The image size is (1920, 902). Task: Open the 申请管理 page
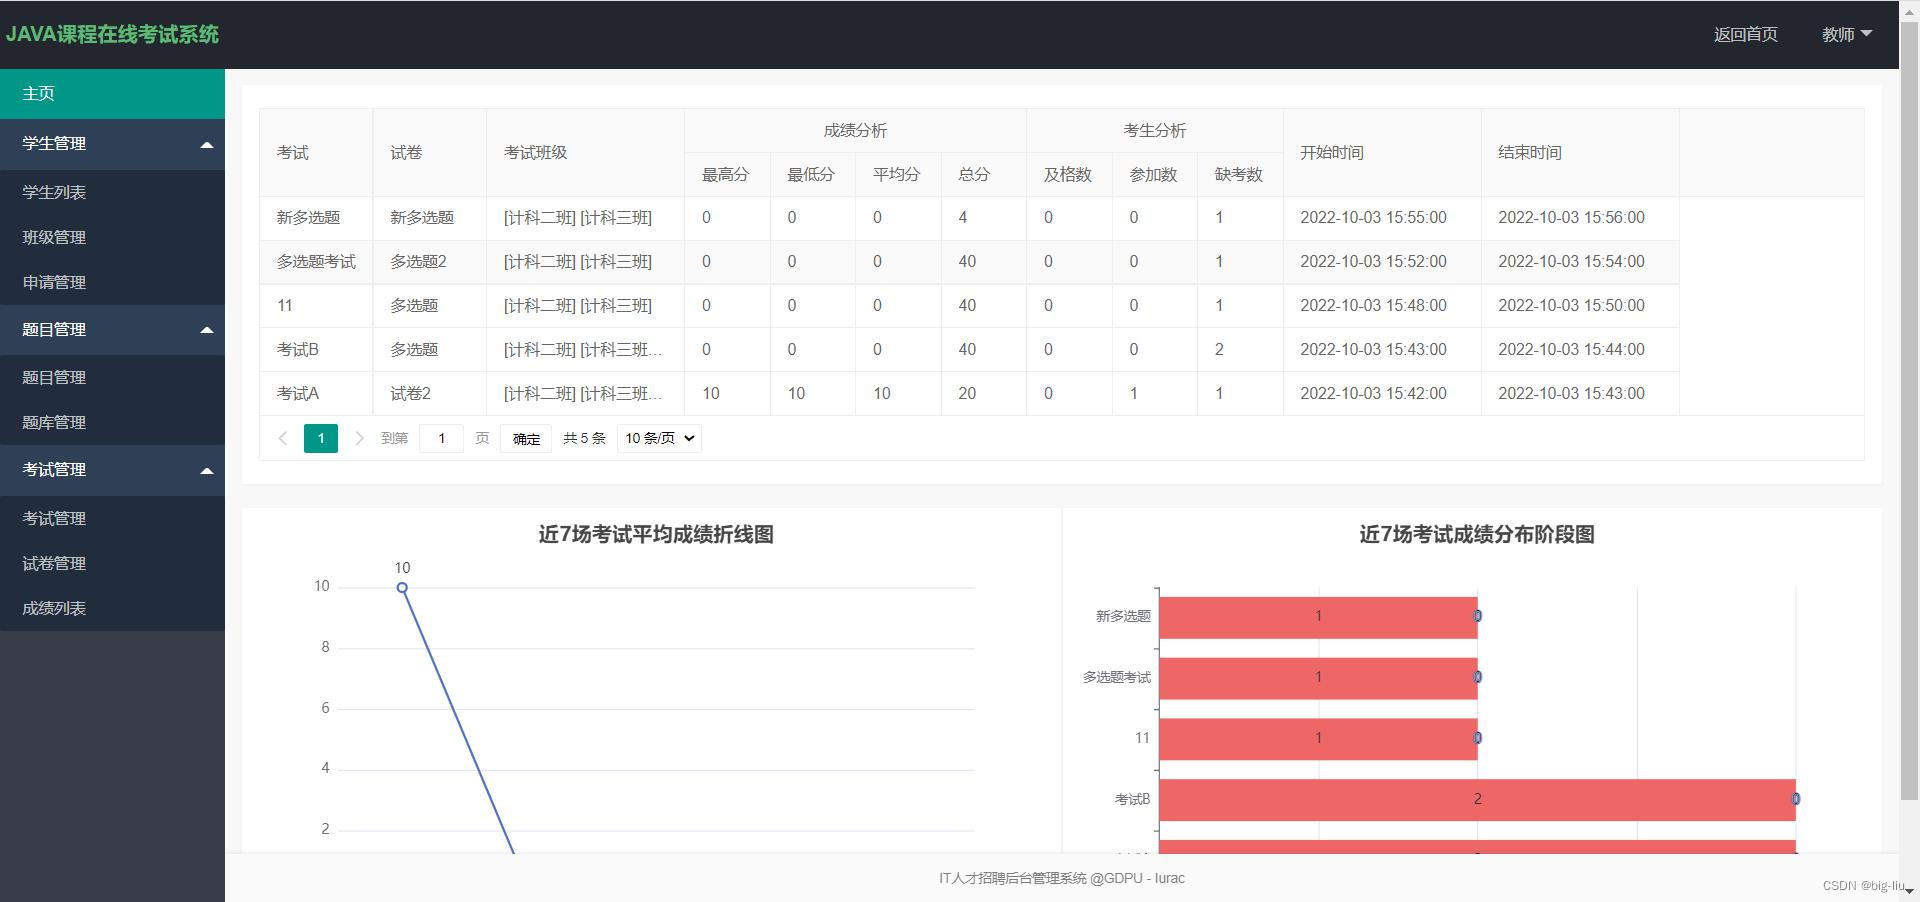tap(53, 282)
